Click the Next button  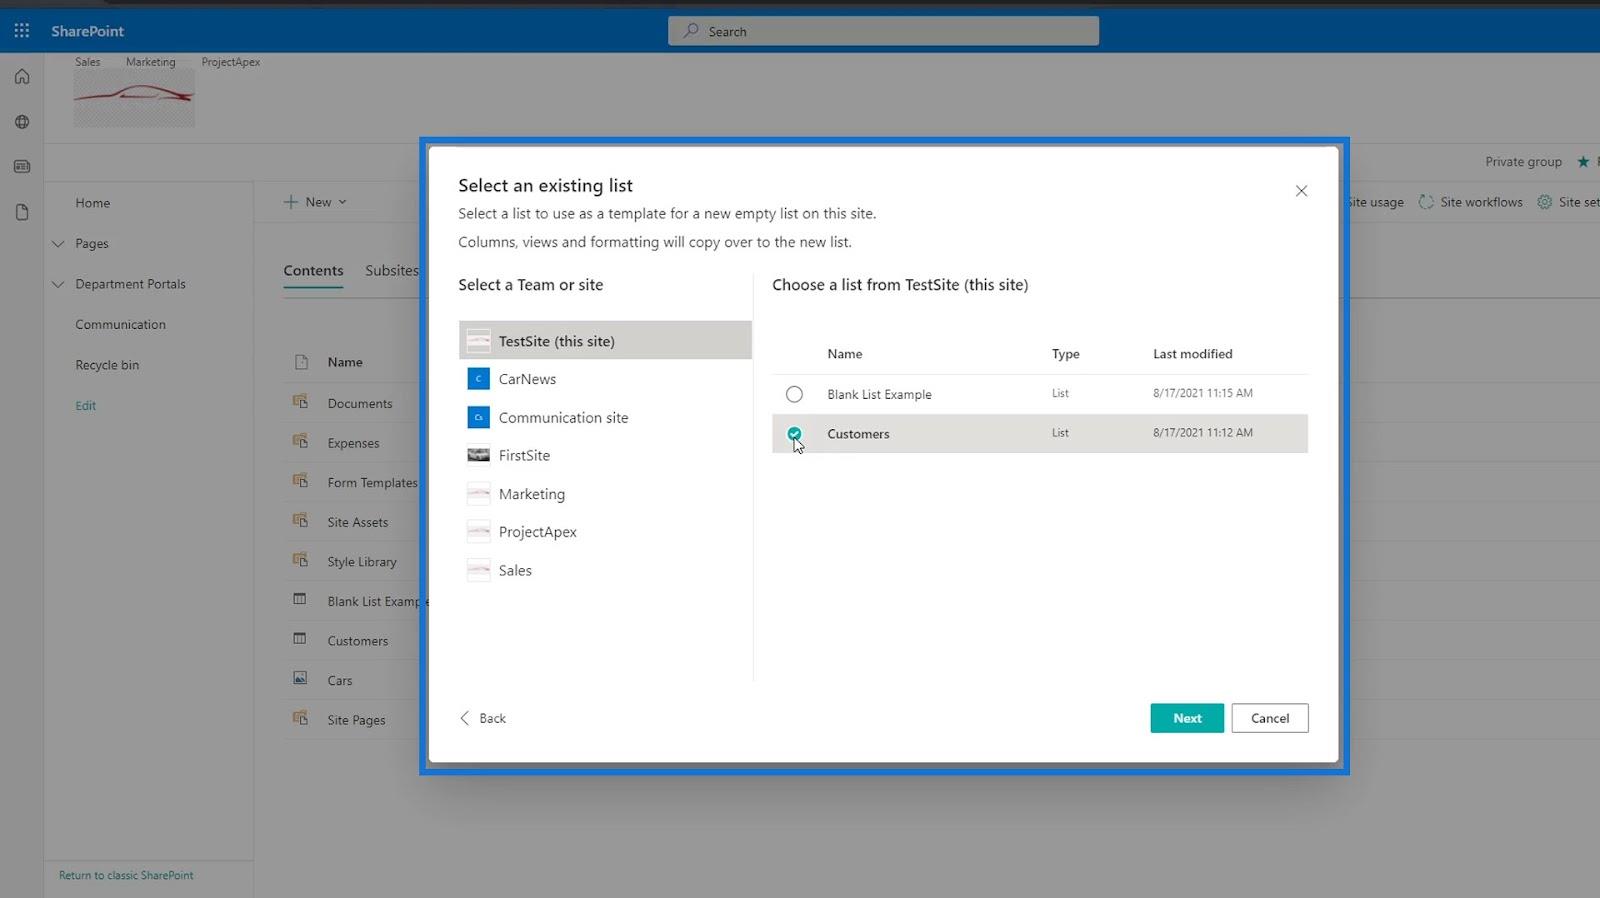pyautogui.click(x=1186, y=718)
